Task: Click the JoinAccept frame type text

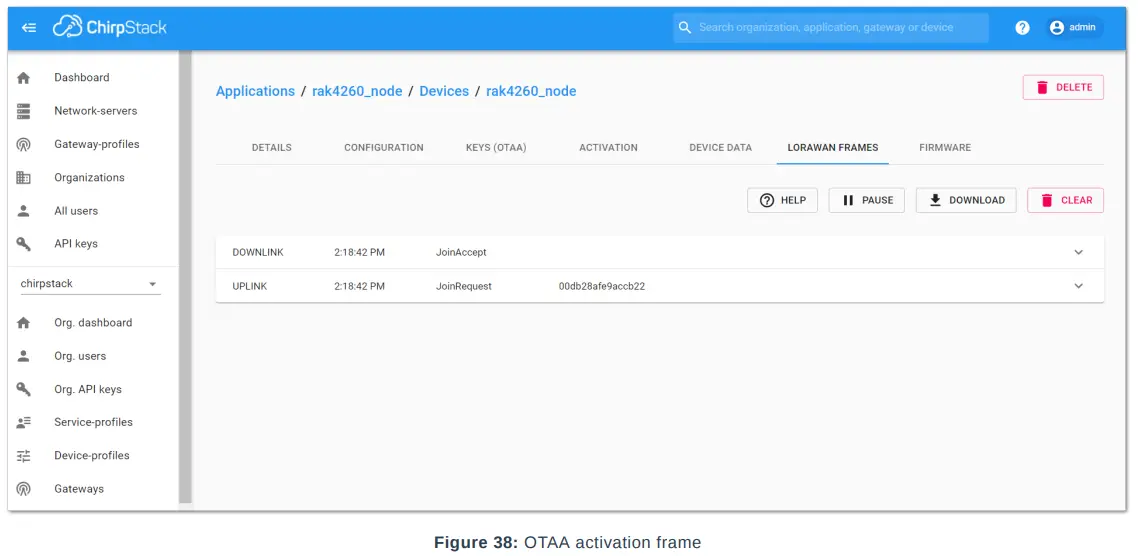Action: (462, 253)
